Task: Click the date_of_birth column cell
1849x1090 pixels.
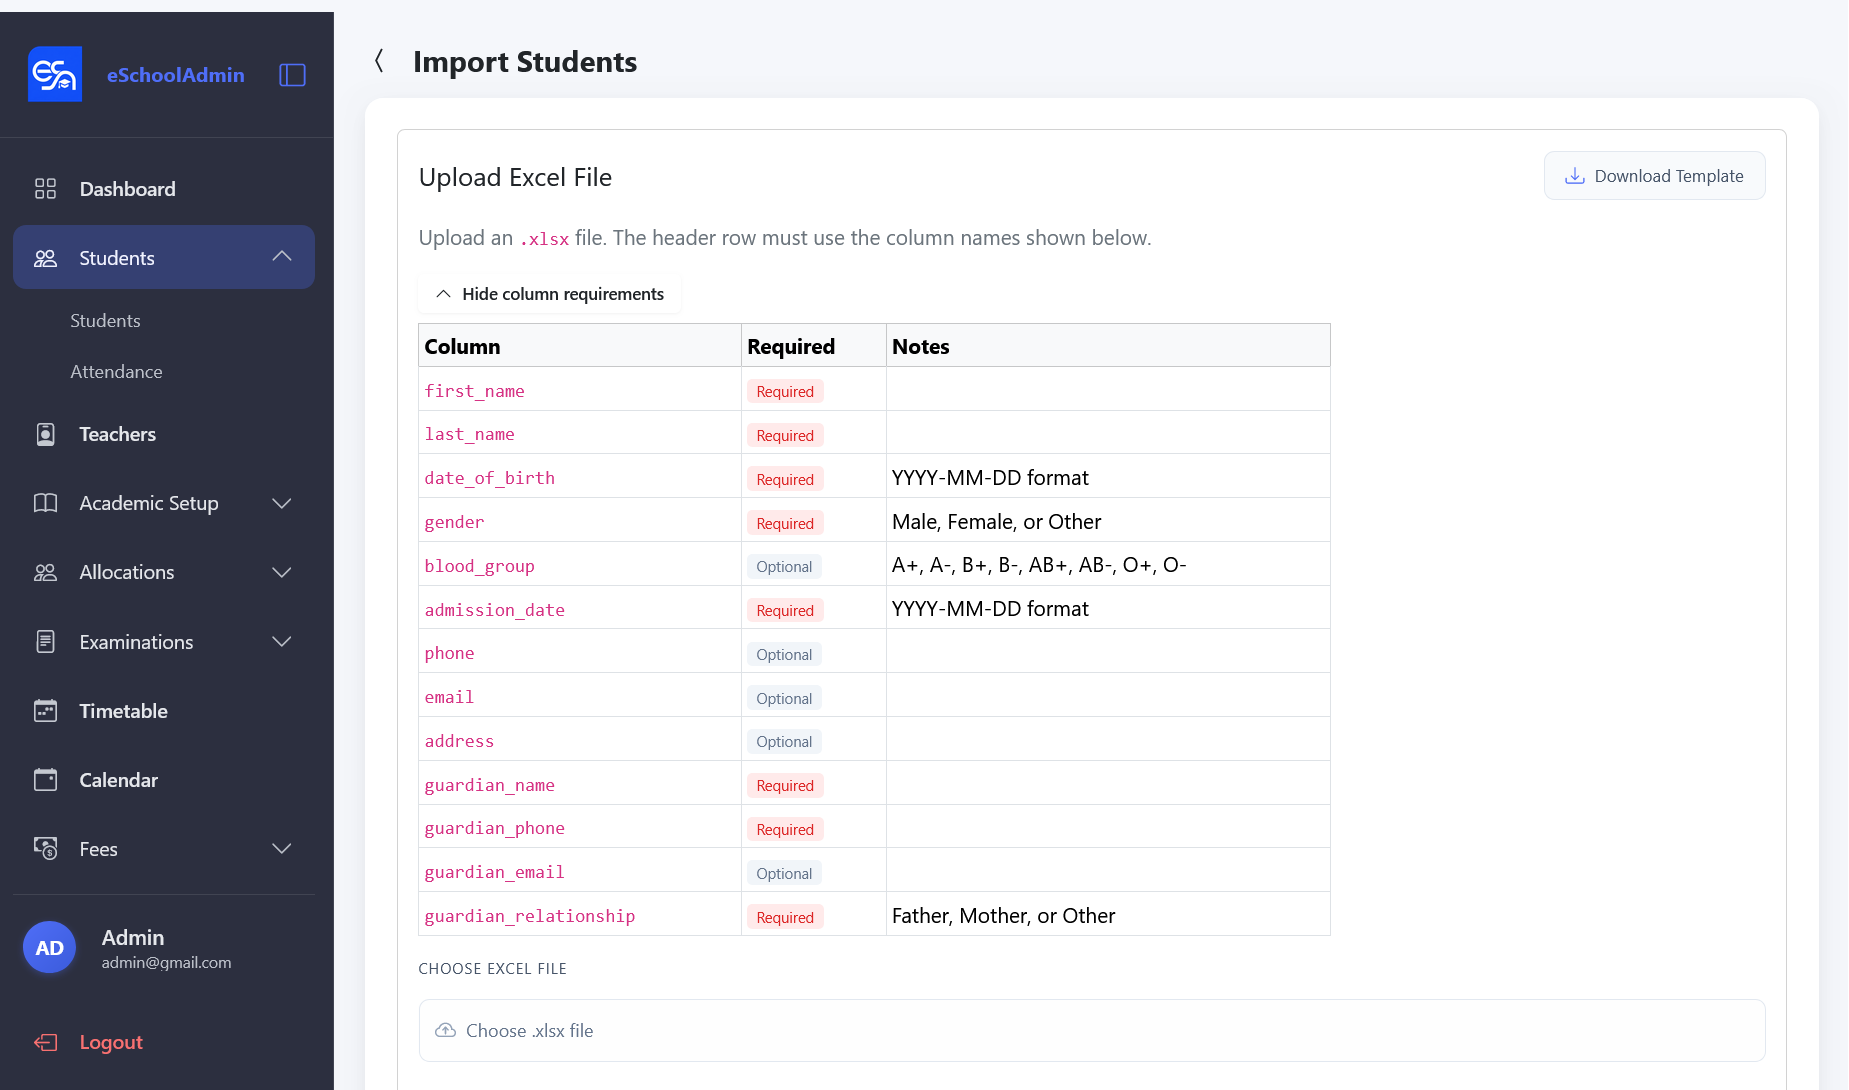Action: pyautogui.click(x=579, y=478)
